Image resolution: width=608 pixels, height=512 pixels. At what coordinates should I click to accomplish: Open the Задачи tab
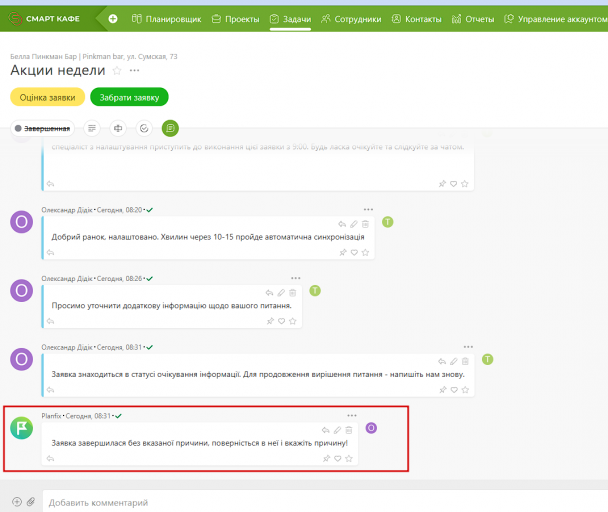click(x=290, y=19)
